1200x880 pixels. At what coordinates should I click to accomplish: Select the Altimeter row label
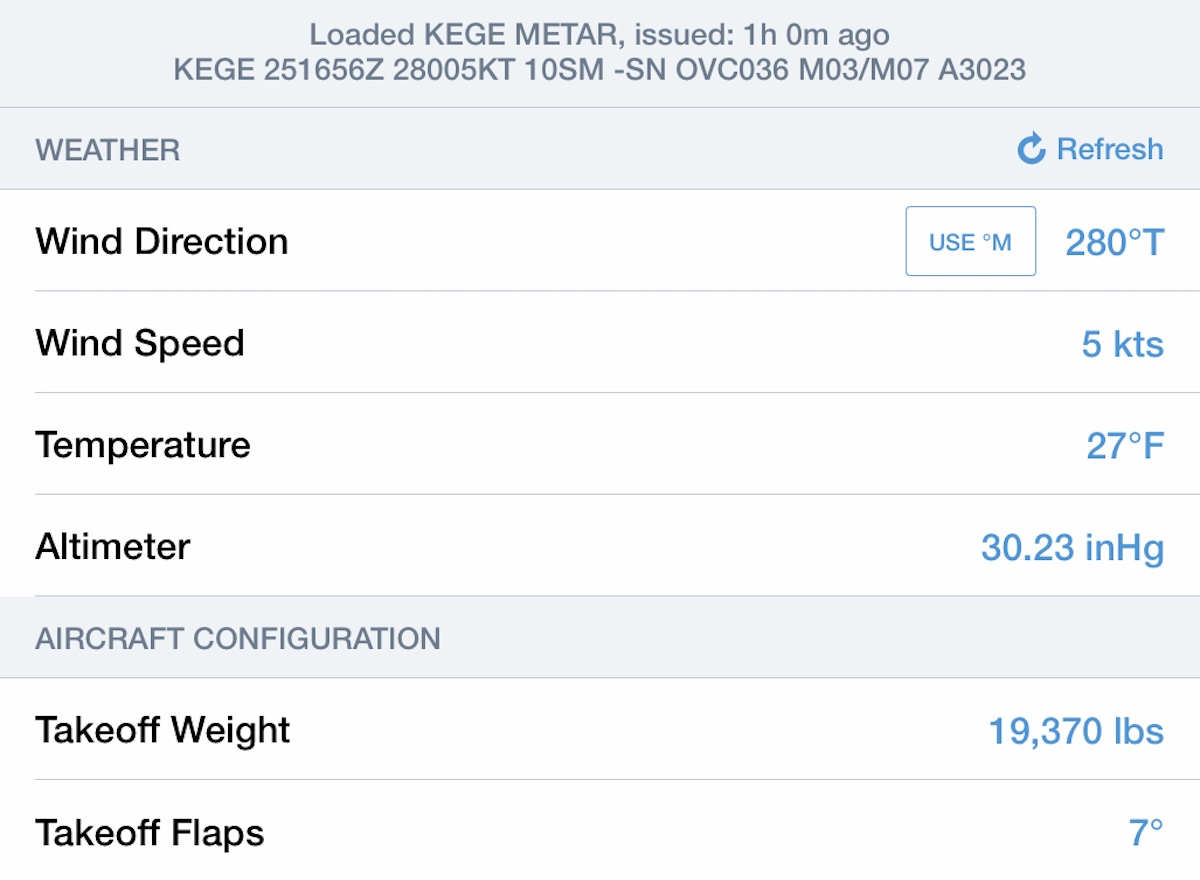click(113, 547)
